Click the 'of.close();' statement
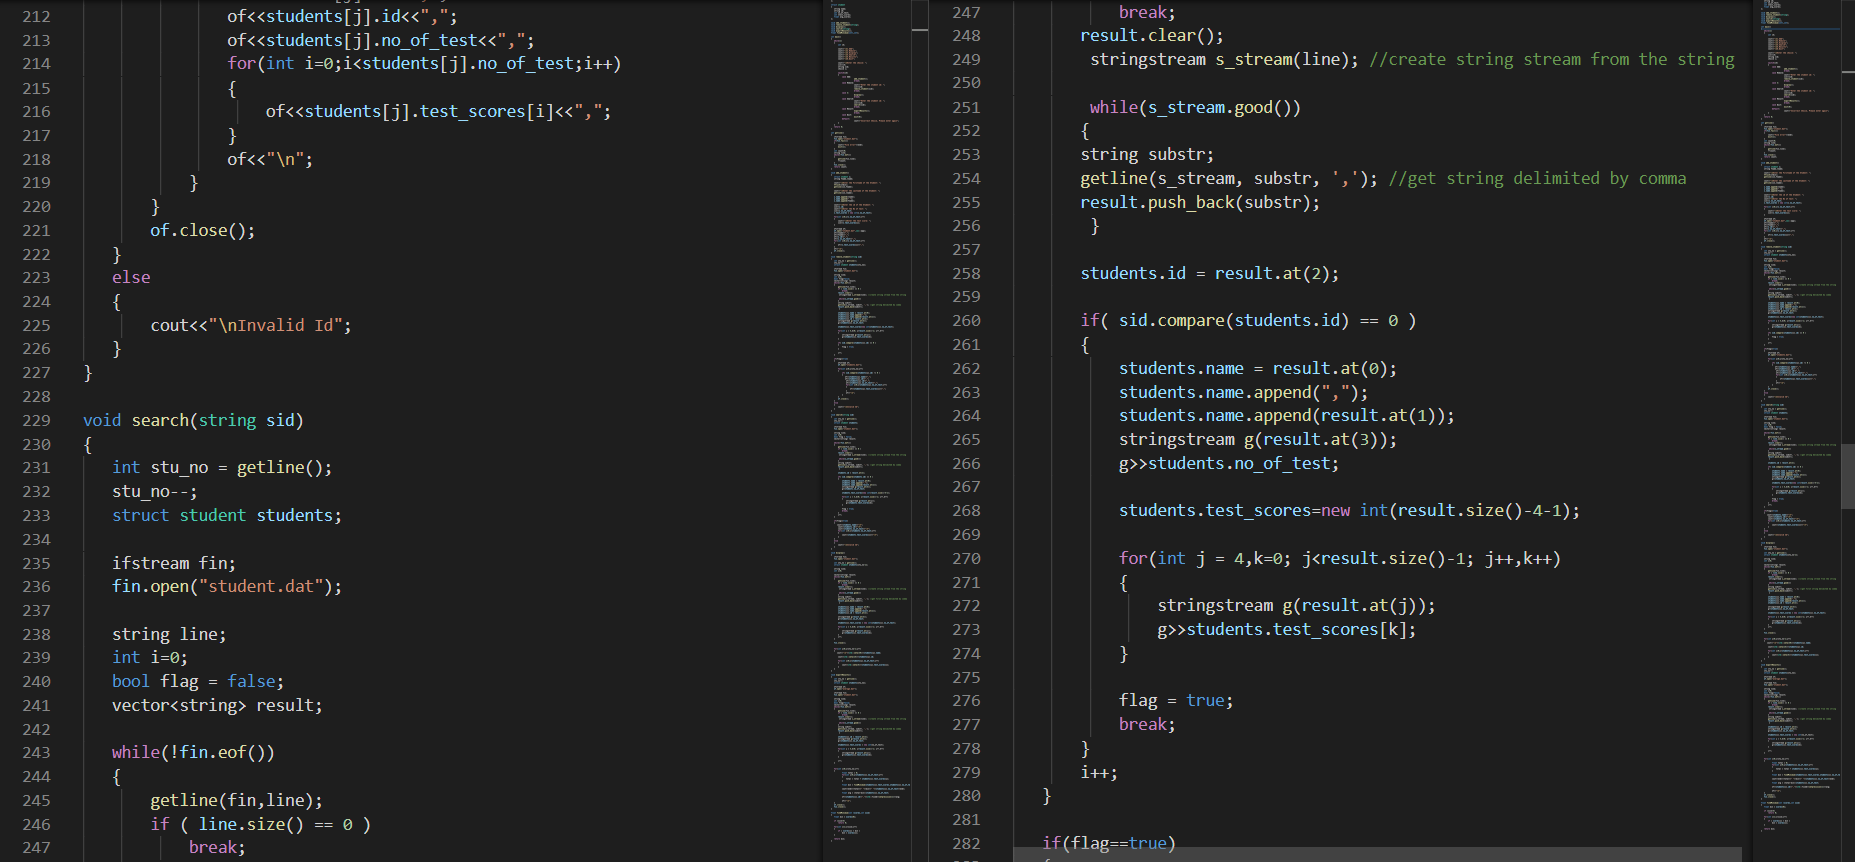 (x=203, y=230)
